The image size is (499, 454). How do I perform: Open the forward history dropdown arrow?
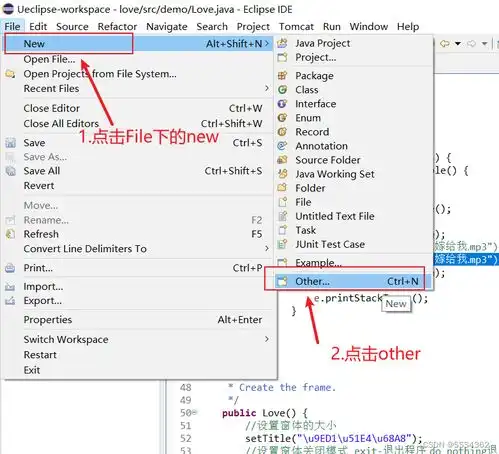pyautogui.click(x=484, y=44)
